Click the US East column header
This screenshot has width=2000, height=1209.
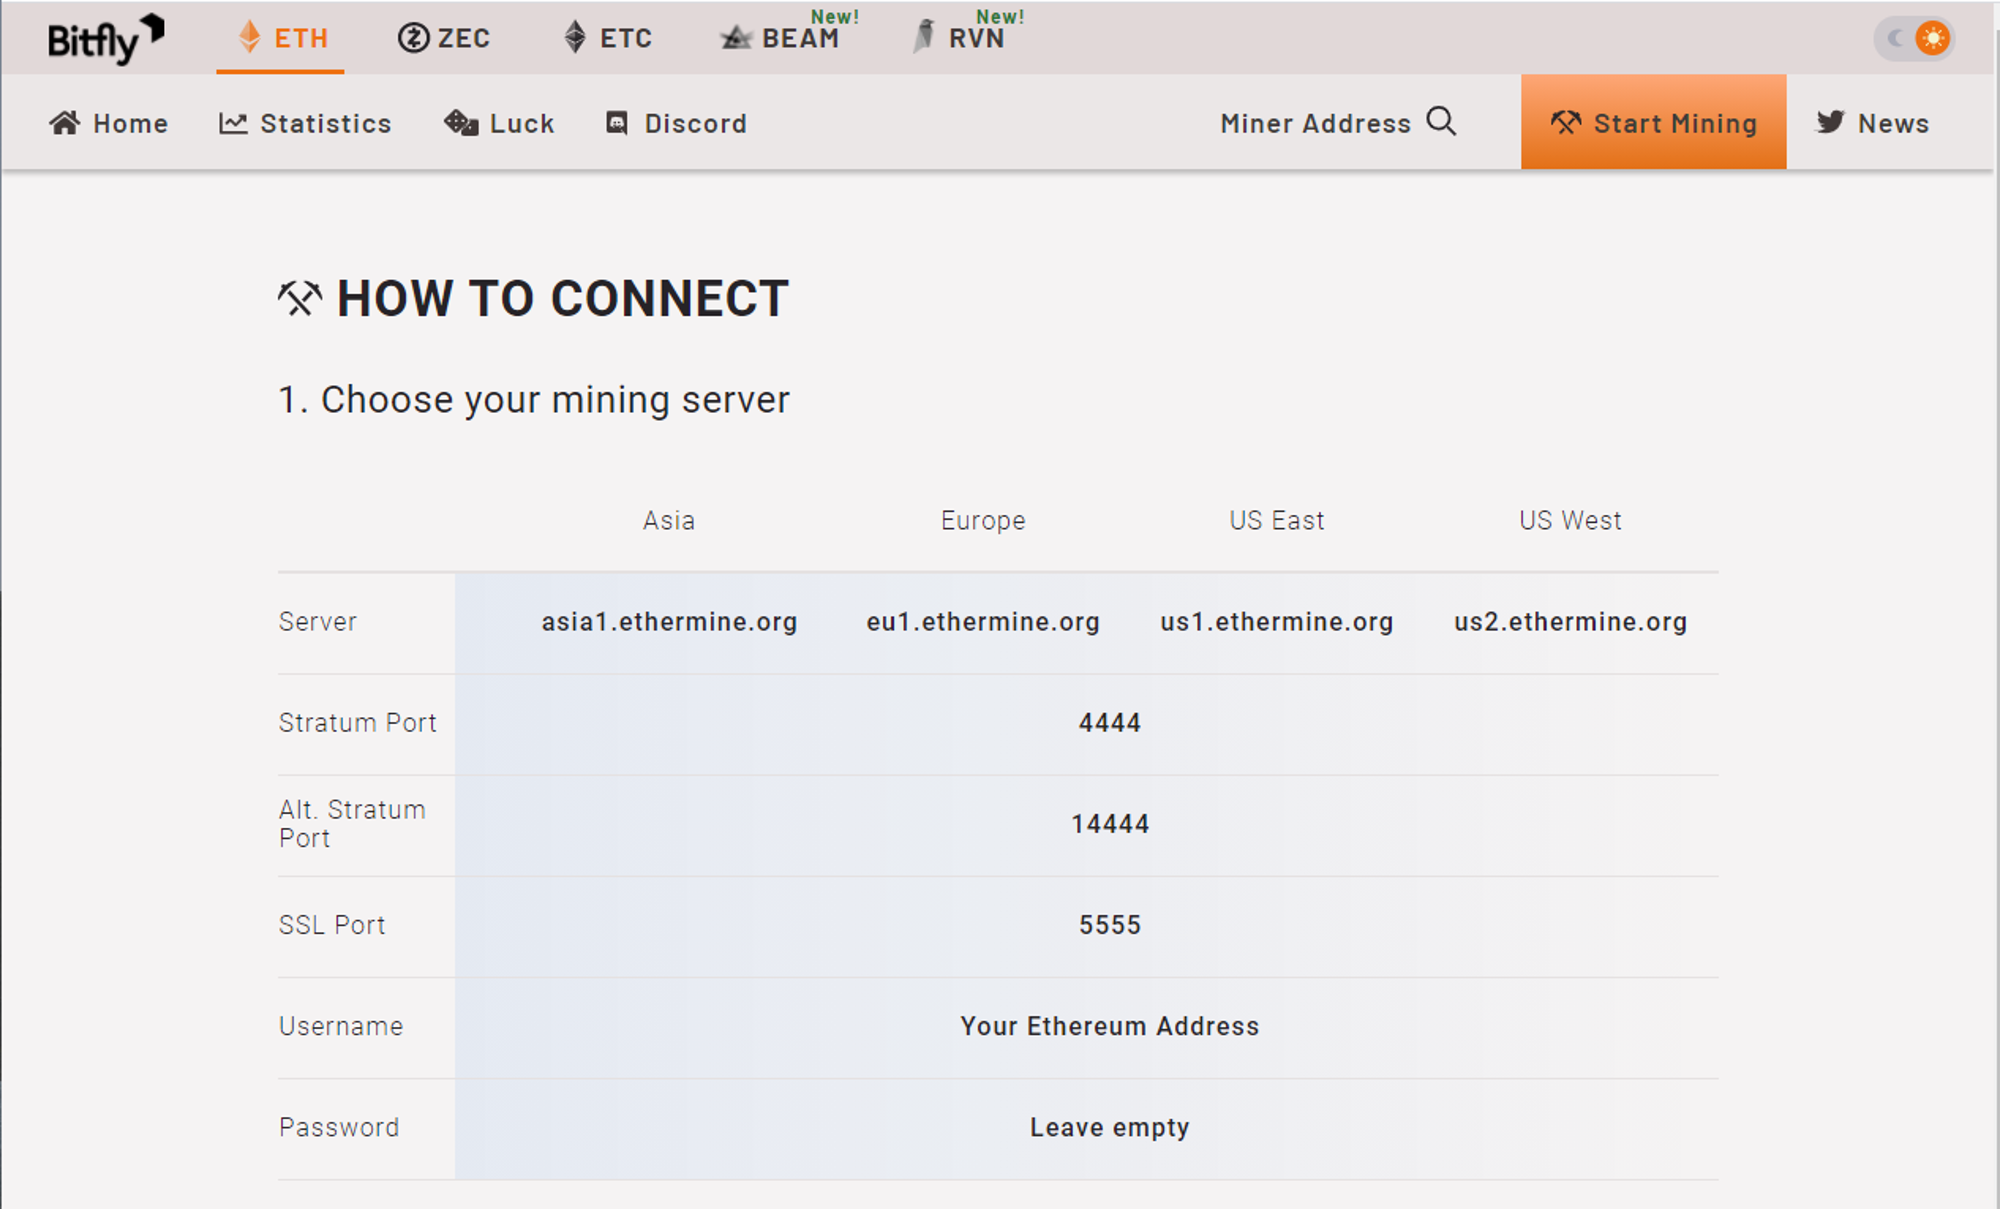[1277, 520]
